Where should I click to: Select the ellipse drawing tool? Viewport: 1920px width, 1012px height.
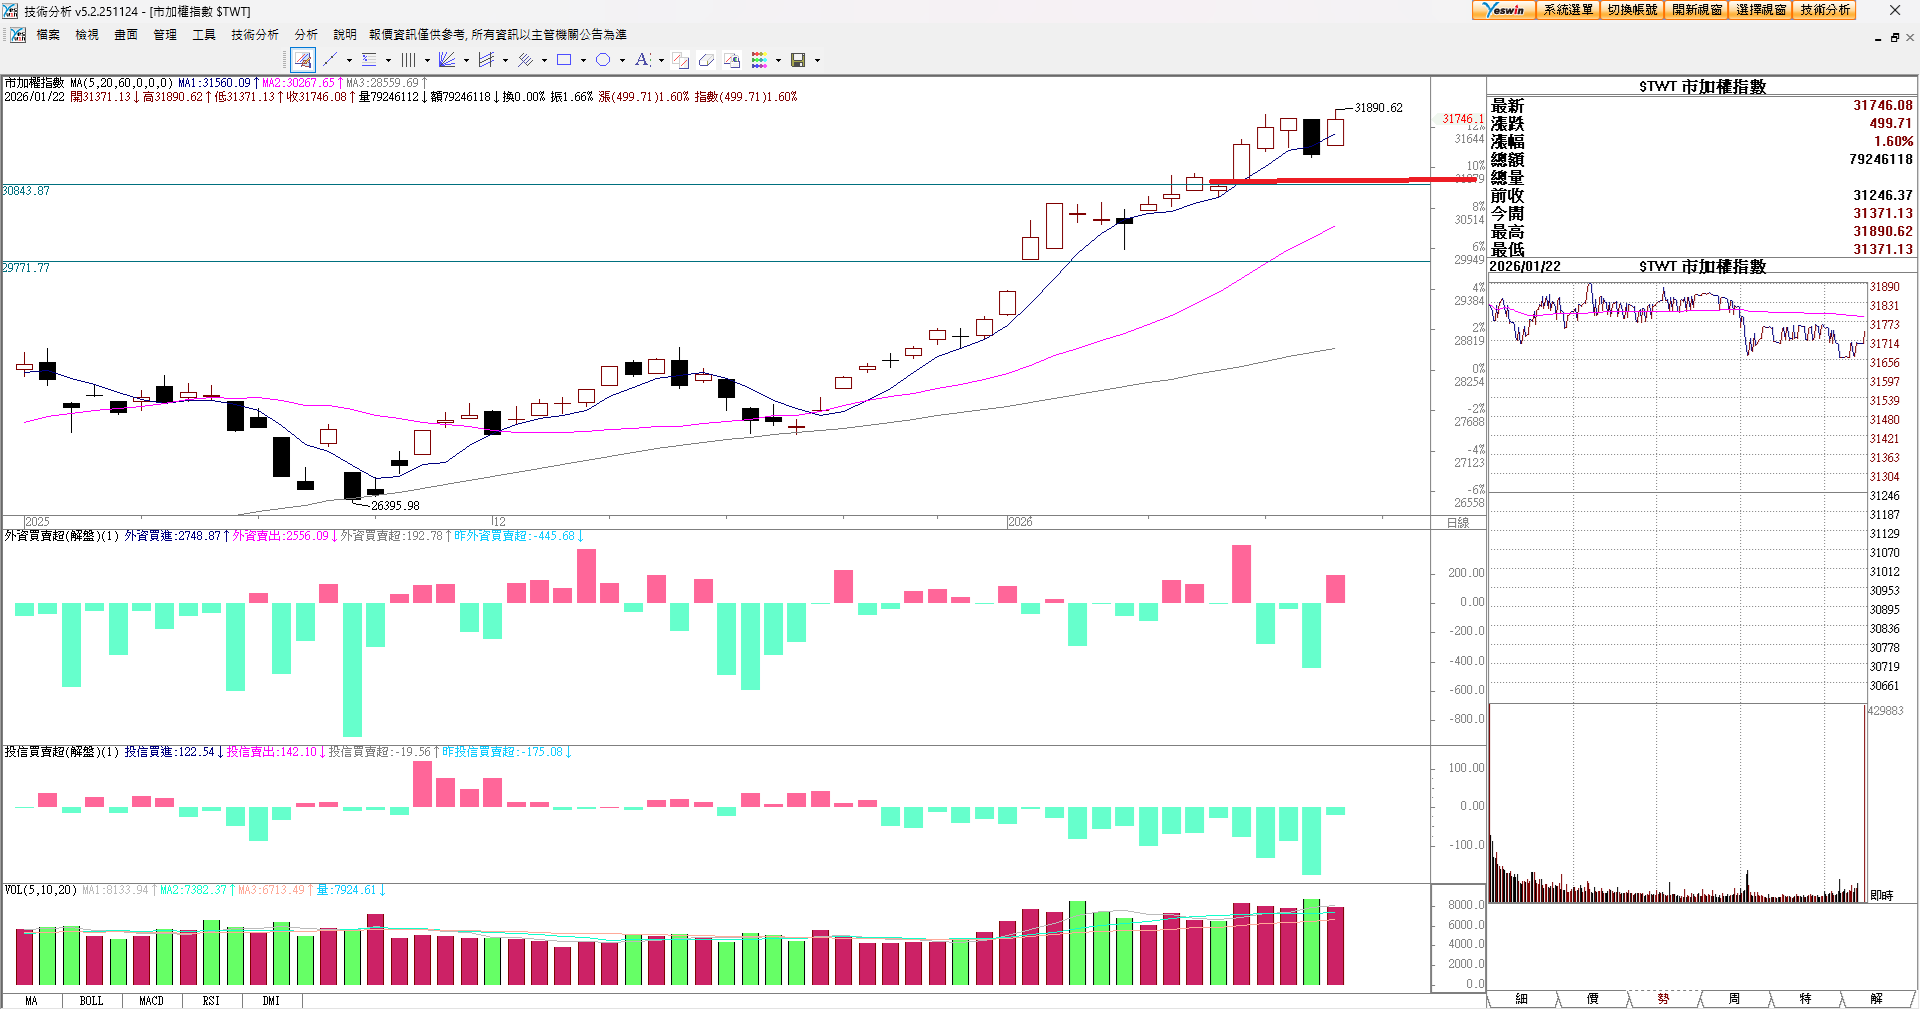point(603,60)
